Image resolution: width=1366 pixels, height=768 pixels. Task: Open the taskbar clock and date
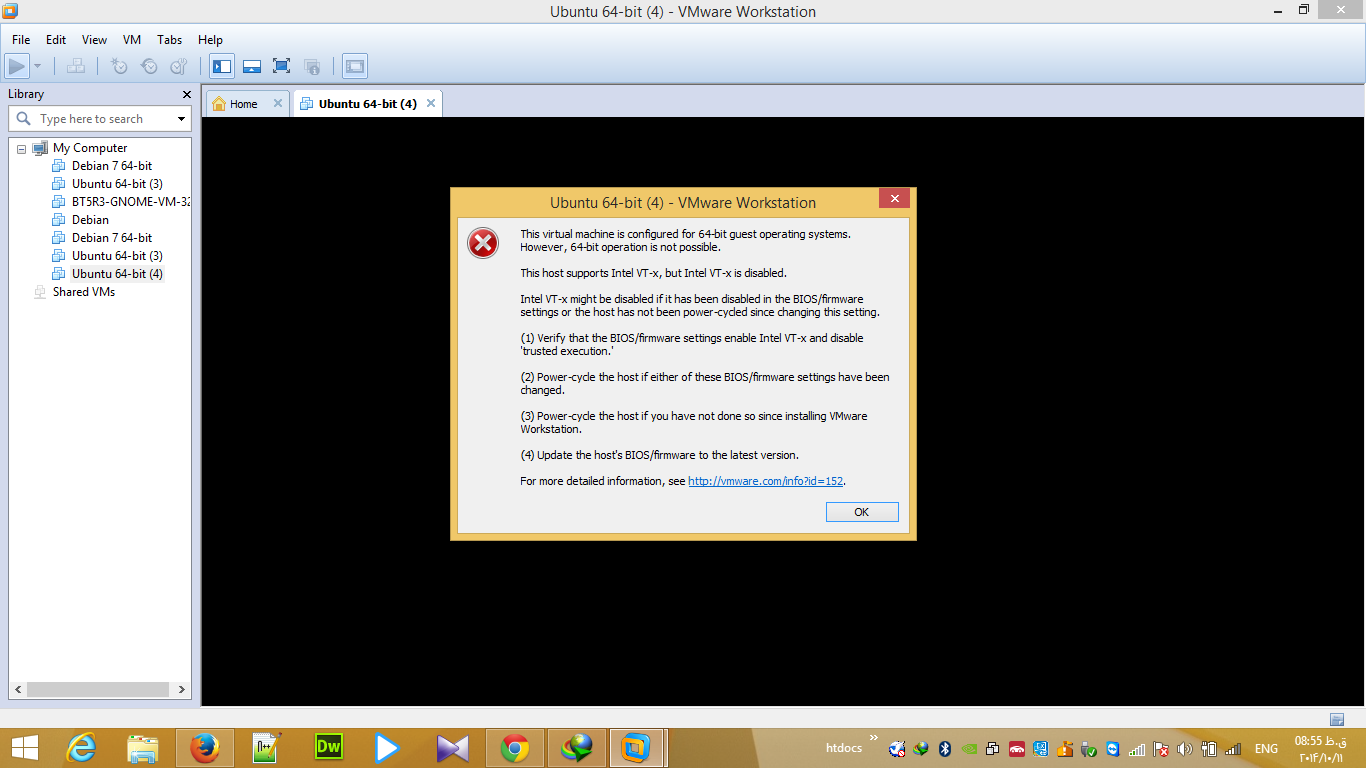tap(1321, 748)
